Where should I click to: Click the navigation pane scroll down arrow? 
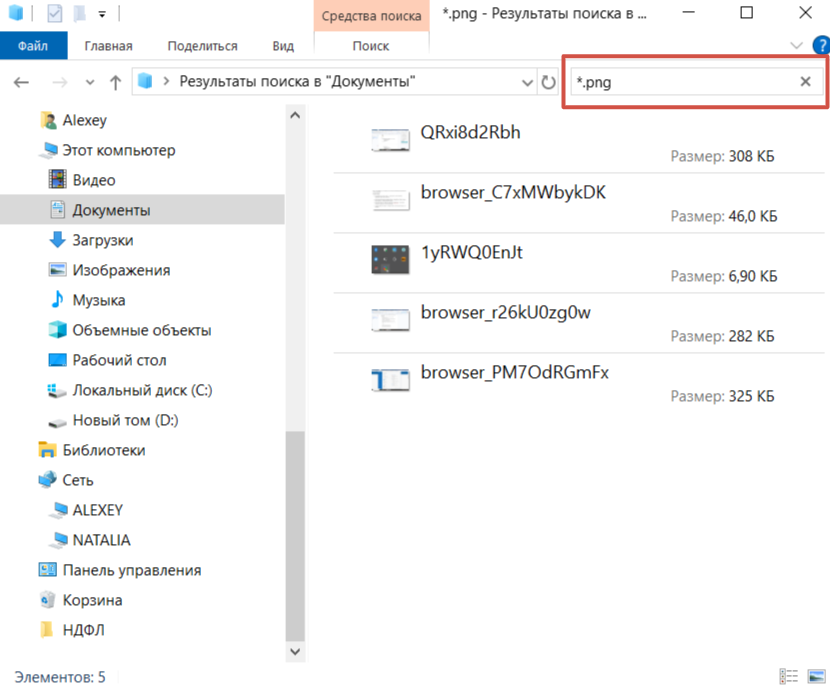pos(295,652)
